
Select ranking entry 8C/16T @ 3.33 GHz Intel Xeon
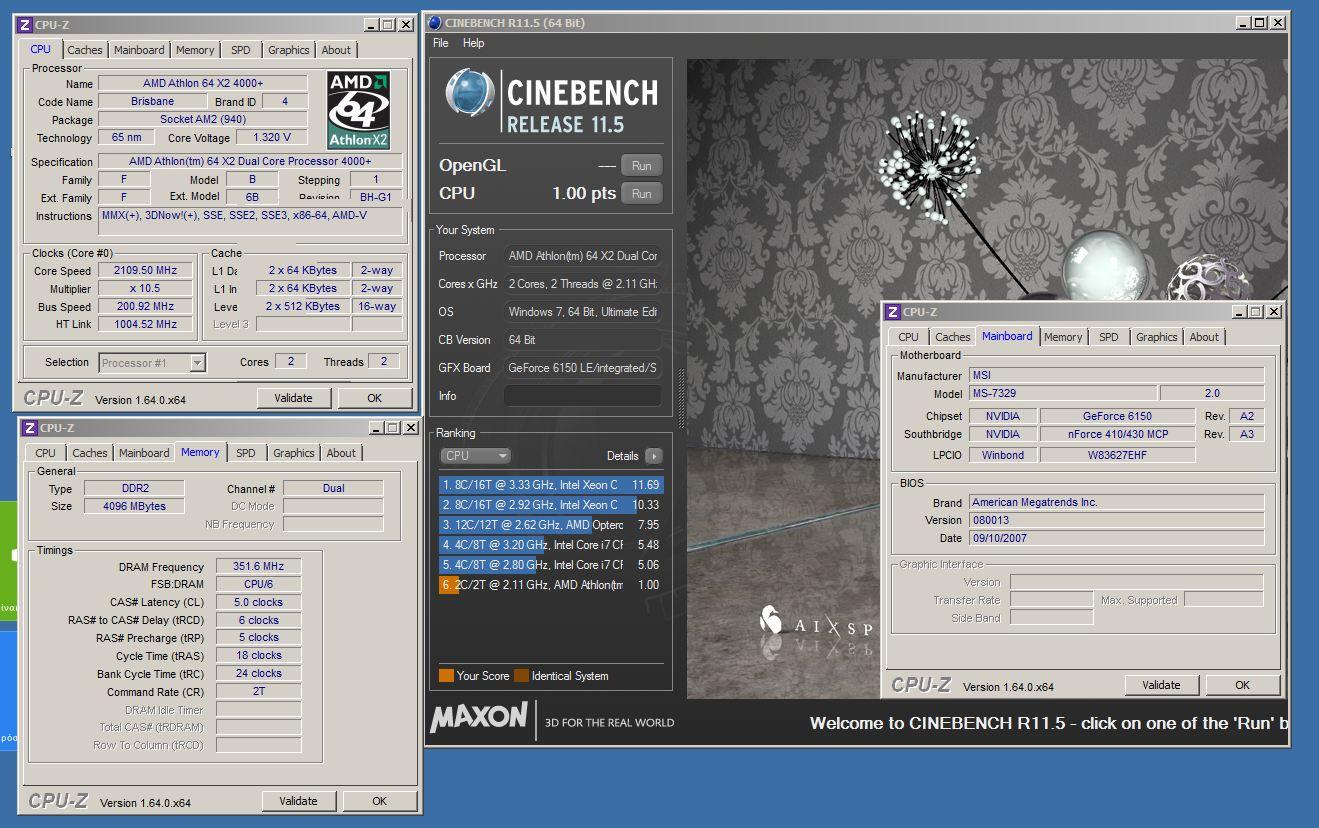point(551,485)
